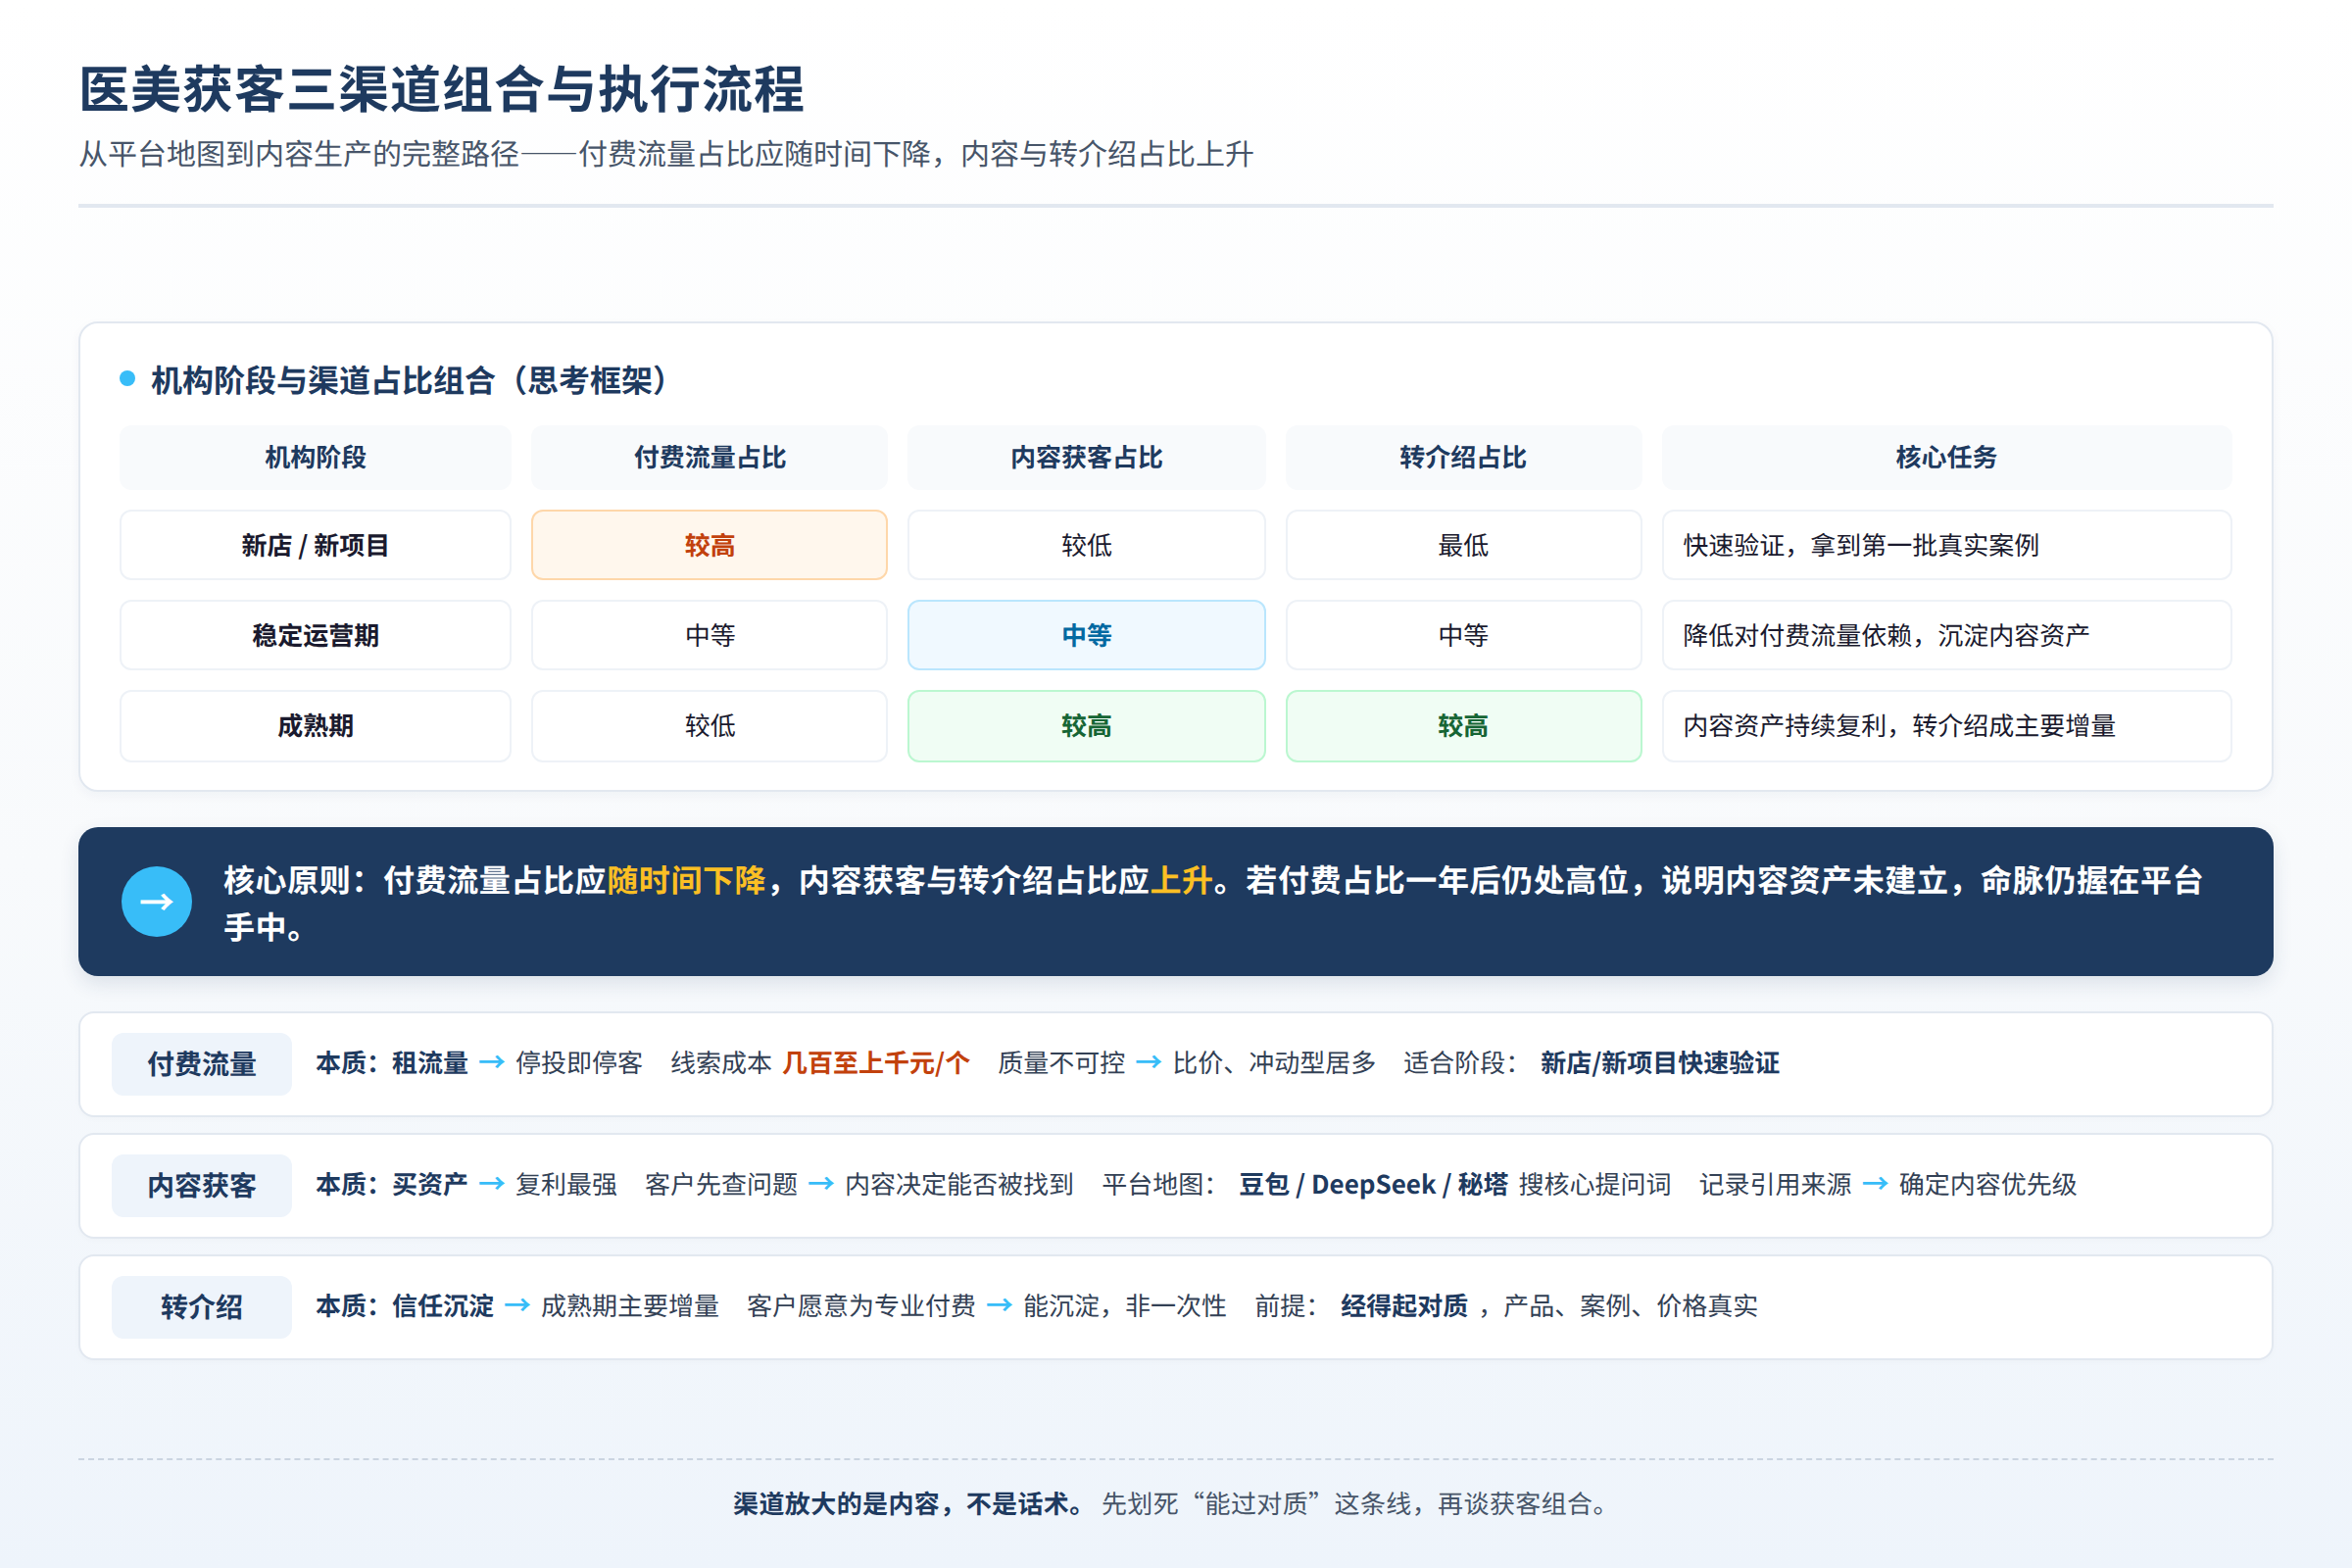Click the footer text 渠道放大的是内容，不是话术。
Image resolution: width=2352 pixels, height=1568 pixels.
tap(908, 1504)
